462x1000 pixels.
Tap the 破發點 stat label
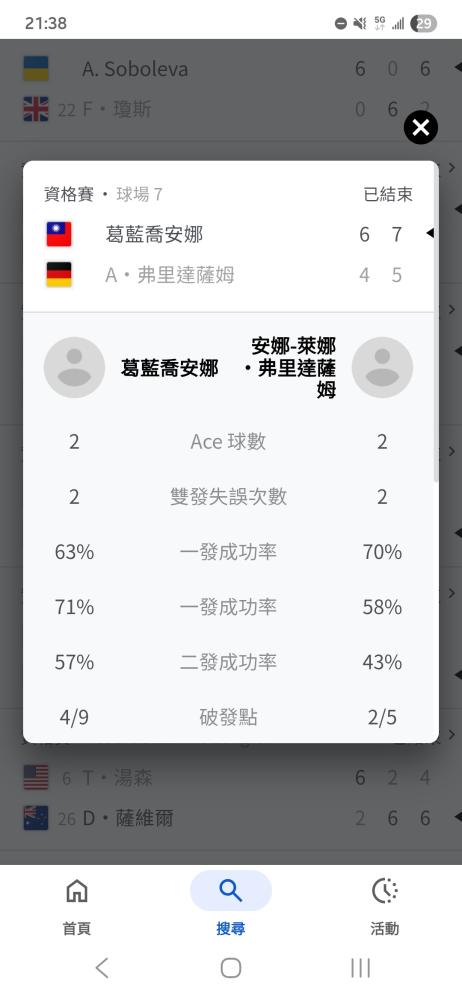point(228,717)
